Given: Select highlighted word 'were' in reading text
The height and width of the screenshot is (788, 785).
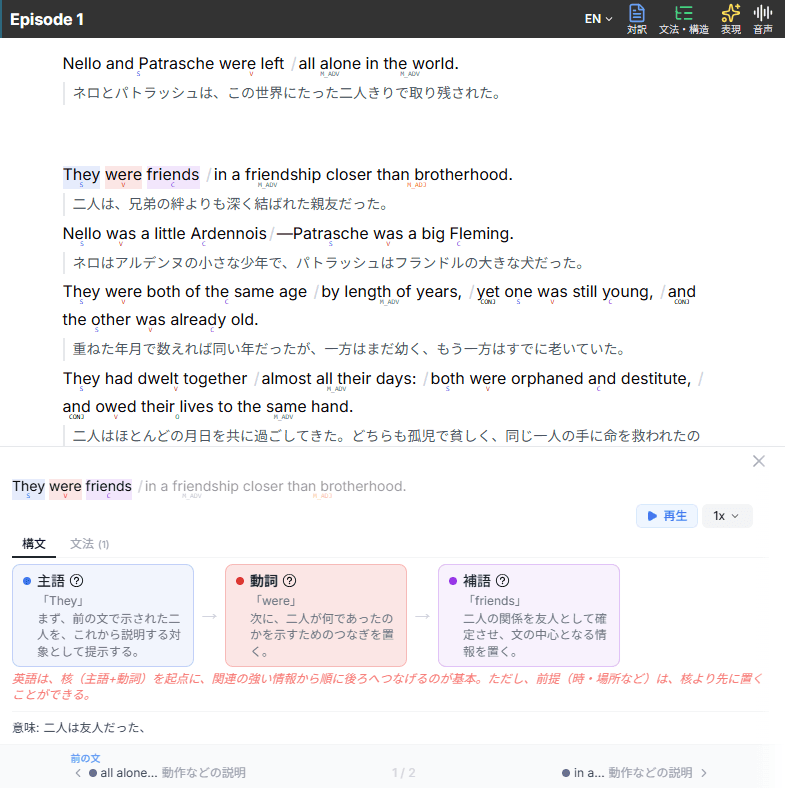Looking at the screenshot, I should pos(124,175).
